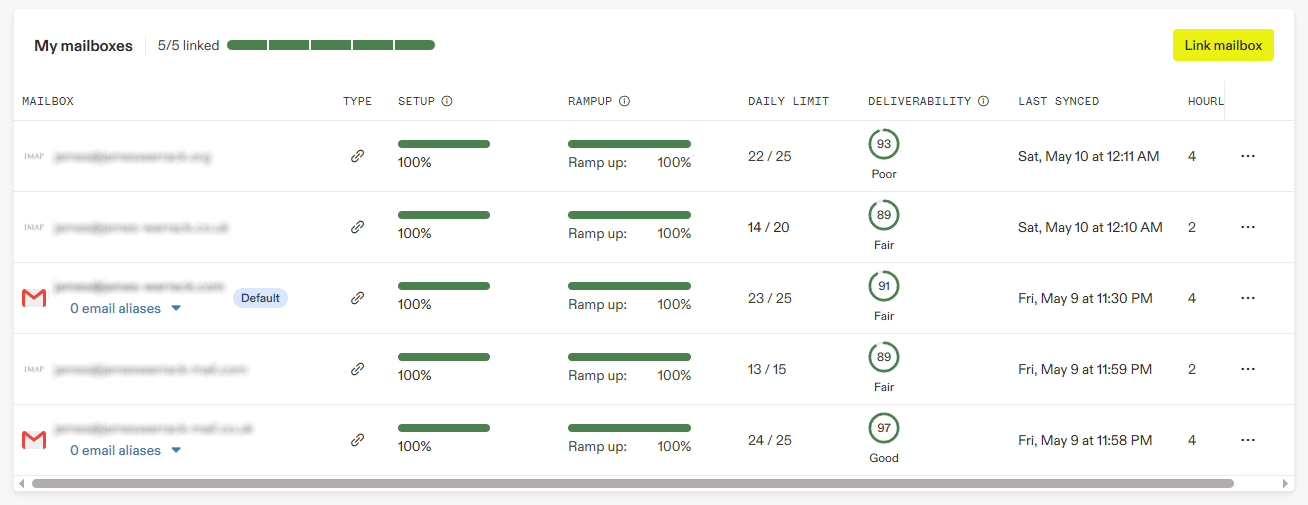This screenshot has height=505, width=1308.
Task: Click 'Sat, May 10 at 12:10 AM' sync time
Action: point(1090,227)
